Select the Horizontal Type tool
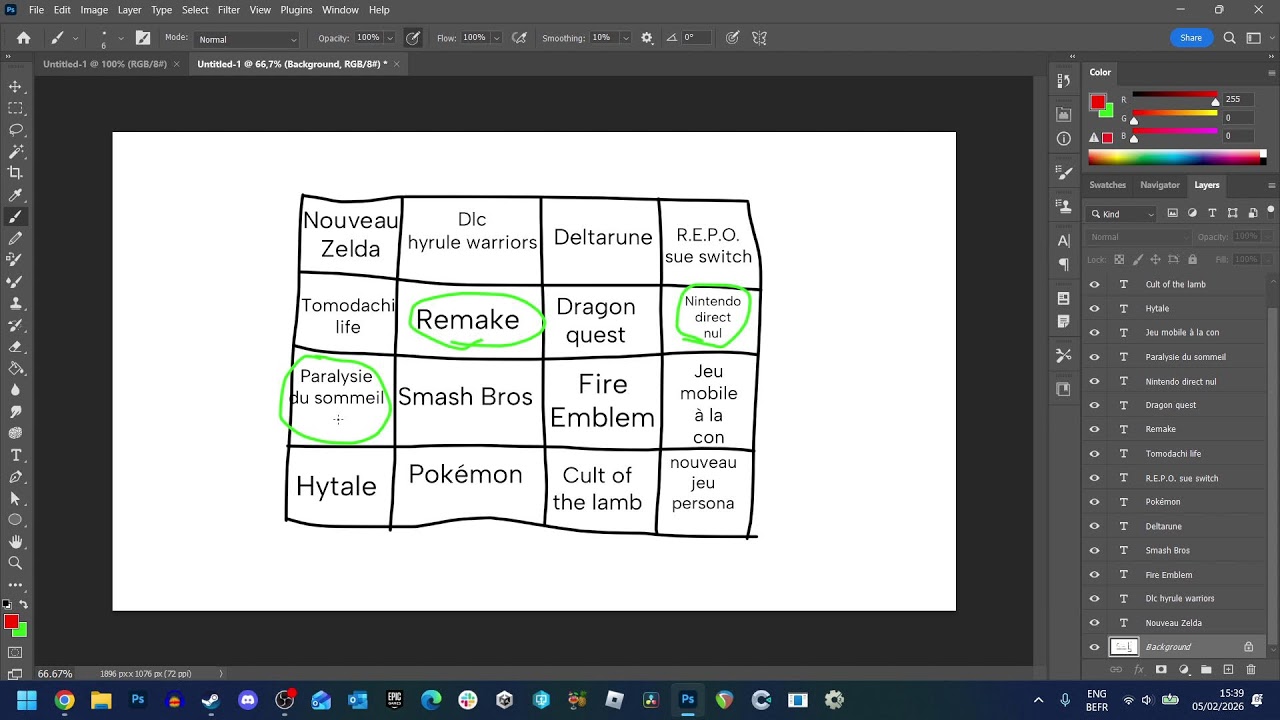The height and width of the screenshot is (720, 1280). 15,455
